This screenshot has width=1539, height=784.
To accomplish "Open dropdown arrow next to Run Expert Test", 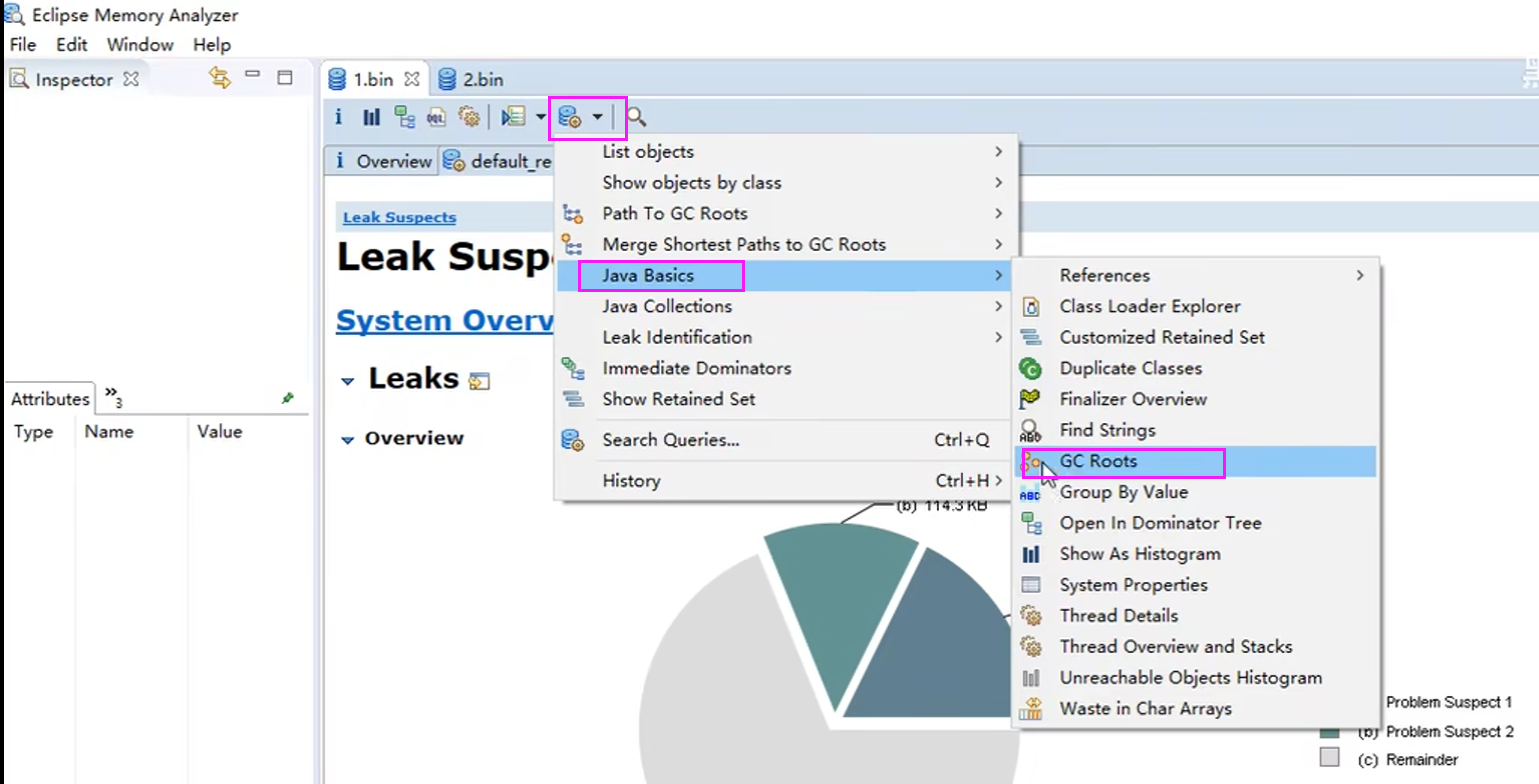I will click(x=540, y=118).
